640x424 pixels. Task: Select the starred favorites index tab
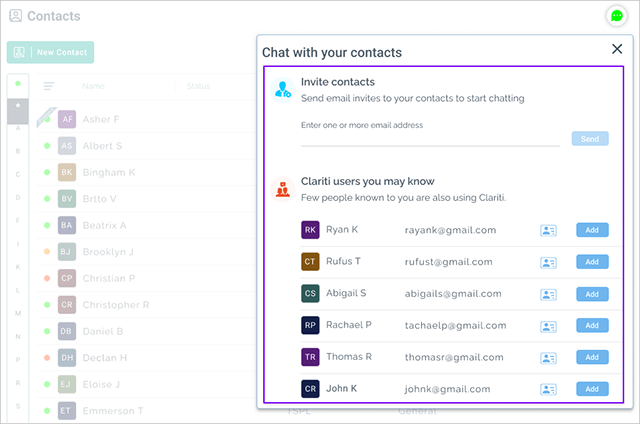(x=18, y=106)
